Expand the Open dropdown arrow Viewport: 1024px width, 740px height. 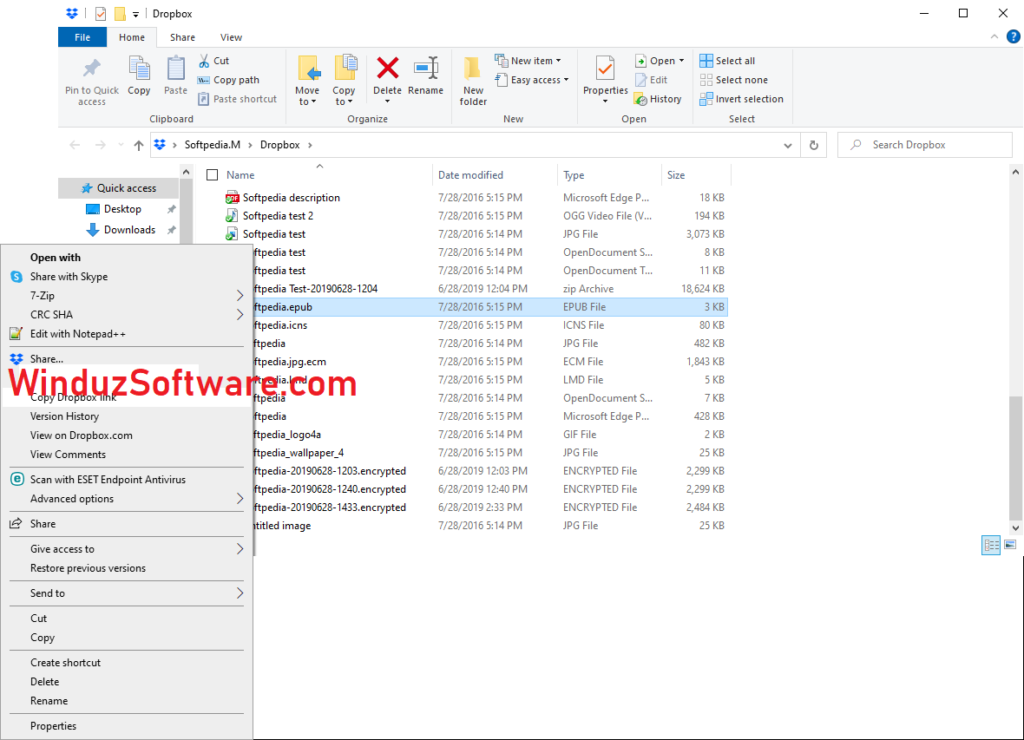681,61
